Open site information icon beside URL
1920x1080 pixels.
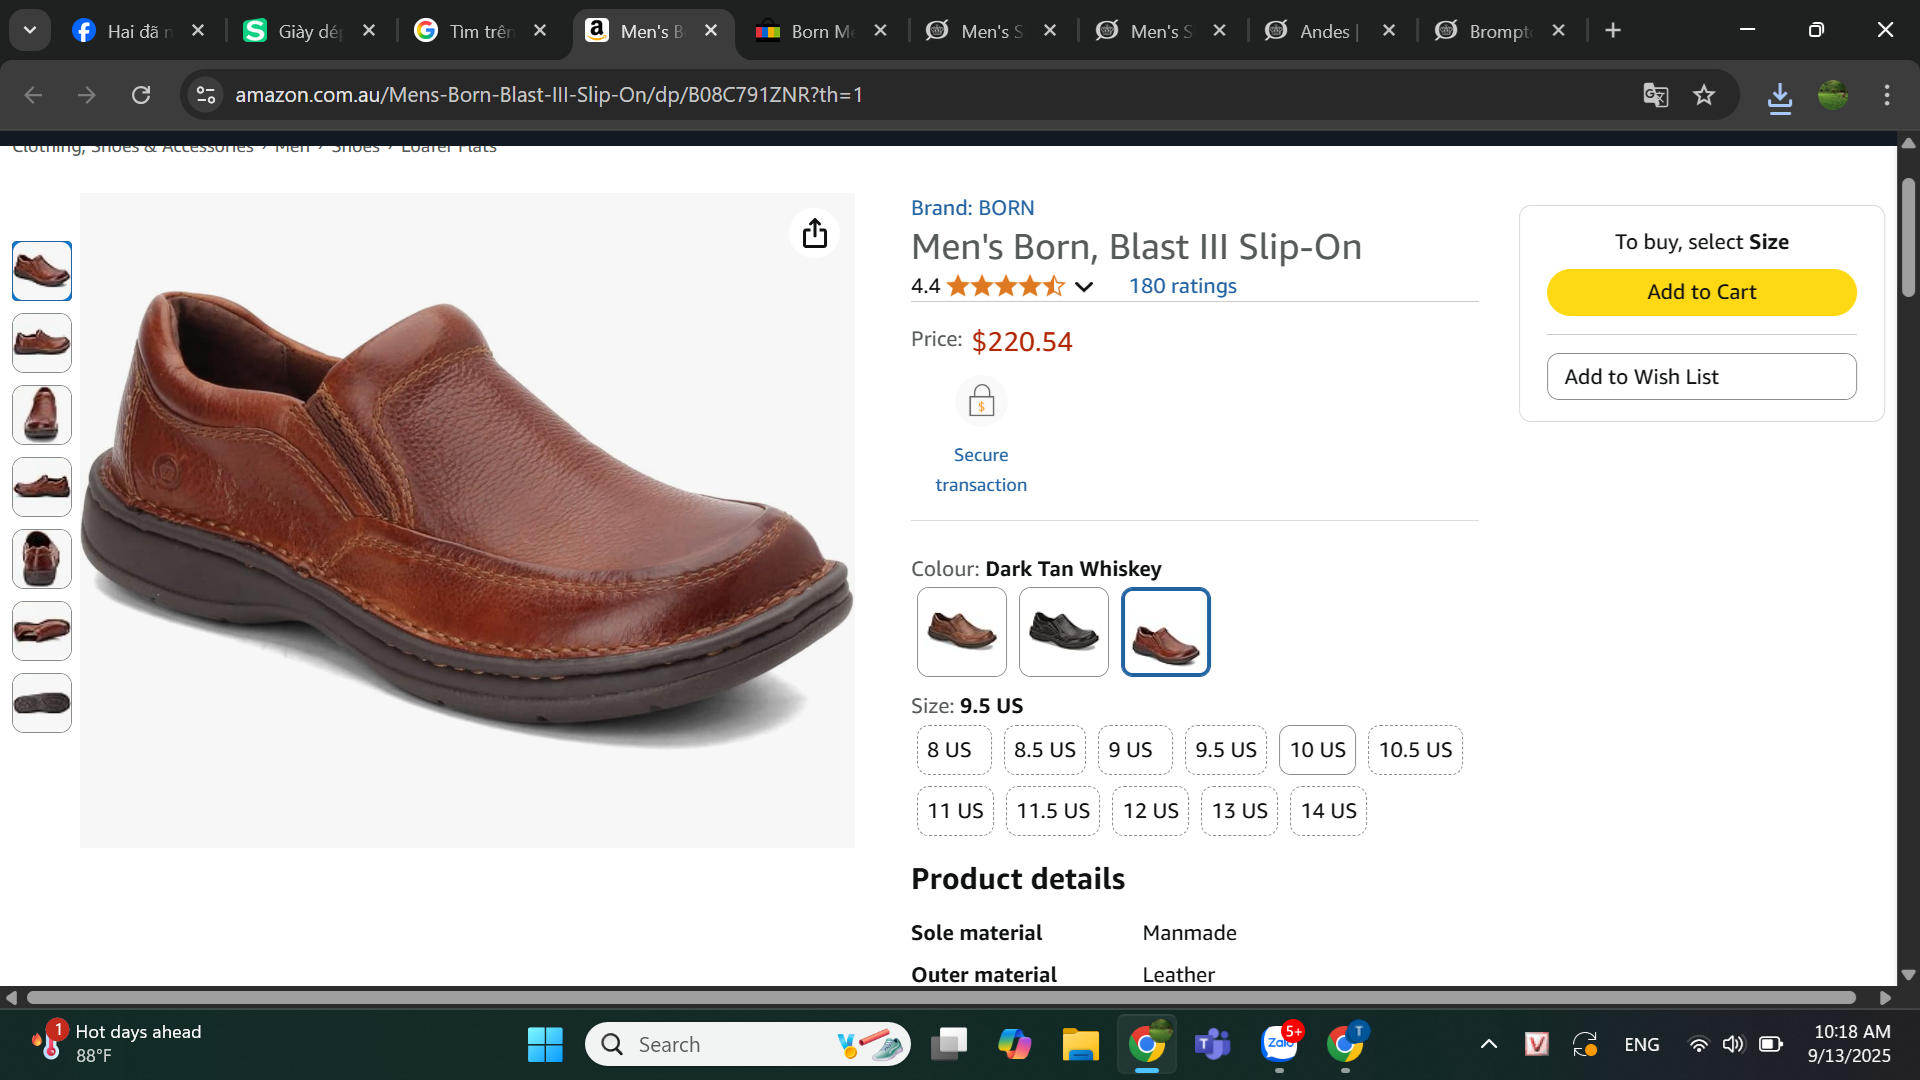click(x=206, y=95)
